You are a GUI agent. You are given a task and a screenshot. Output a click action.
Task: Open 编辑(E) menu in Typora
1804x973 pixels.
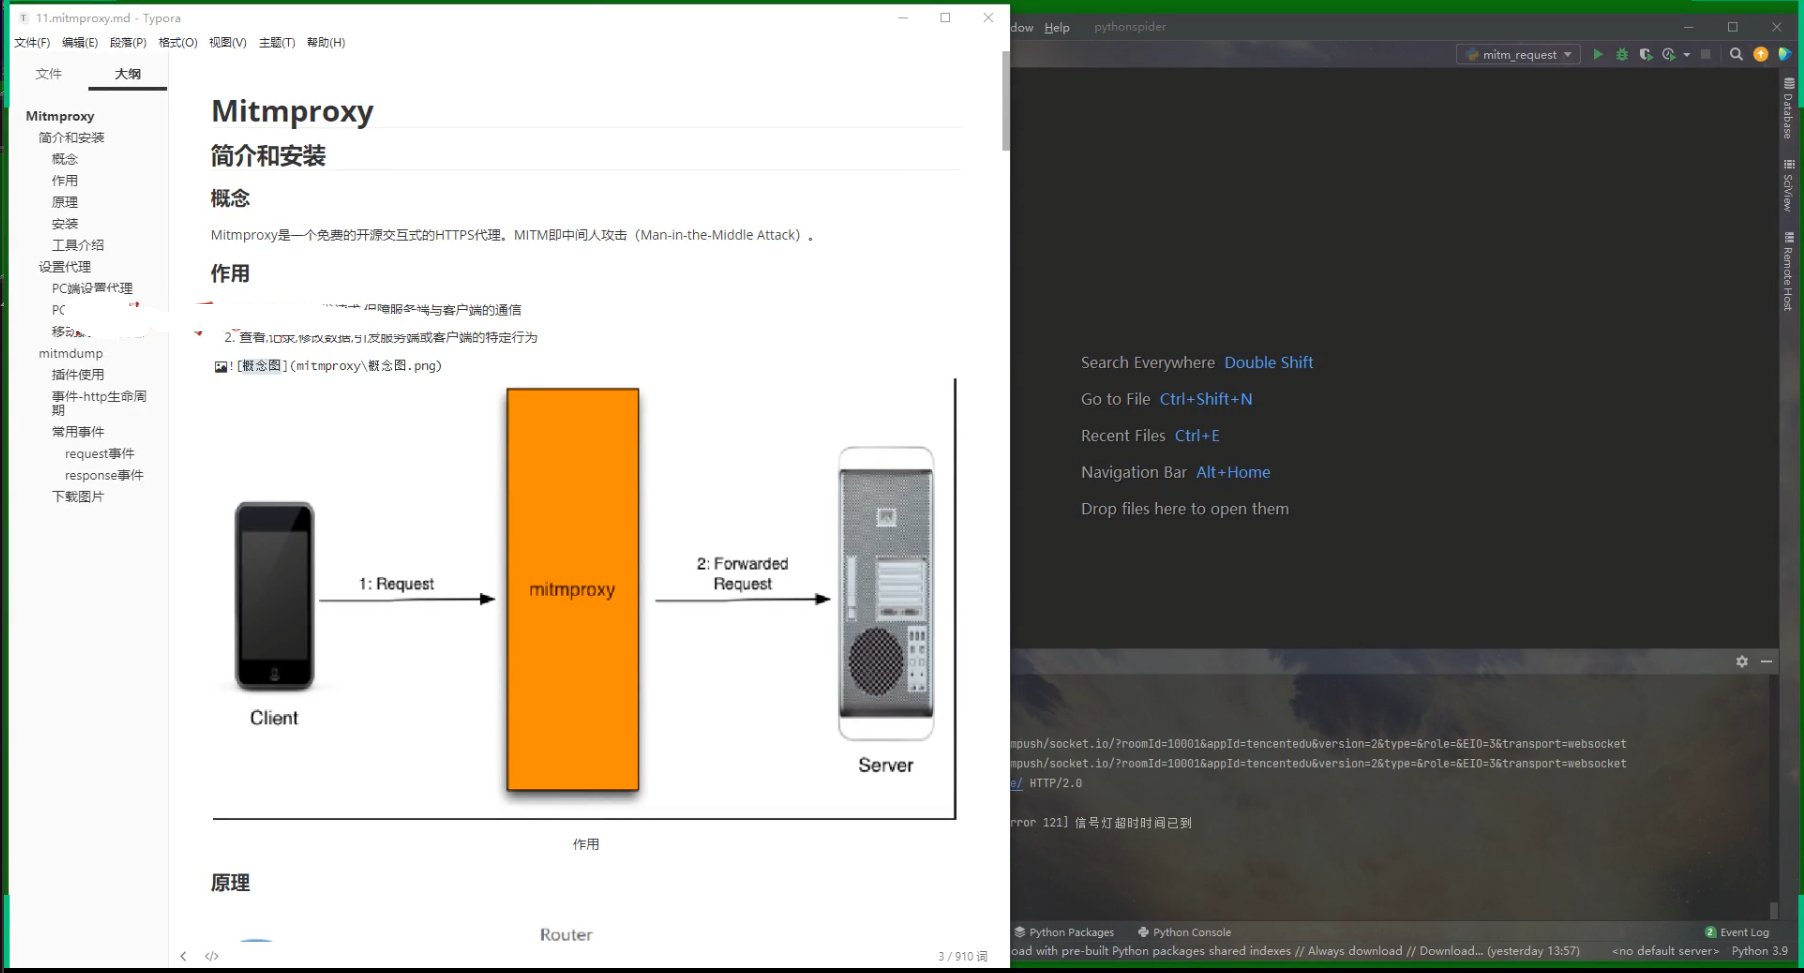(80, 42)
